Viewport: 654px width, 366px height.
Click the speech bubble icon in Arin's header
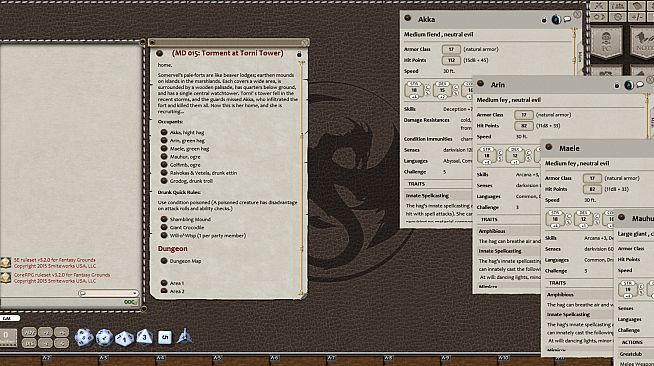640,85
